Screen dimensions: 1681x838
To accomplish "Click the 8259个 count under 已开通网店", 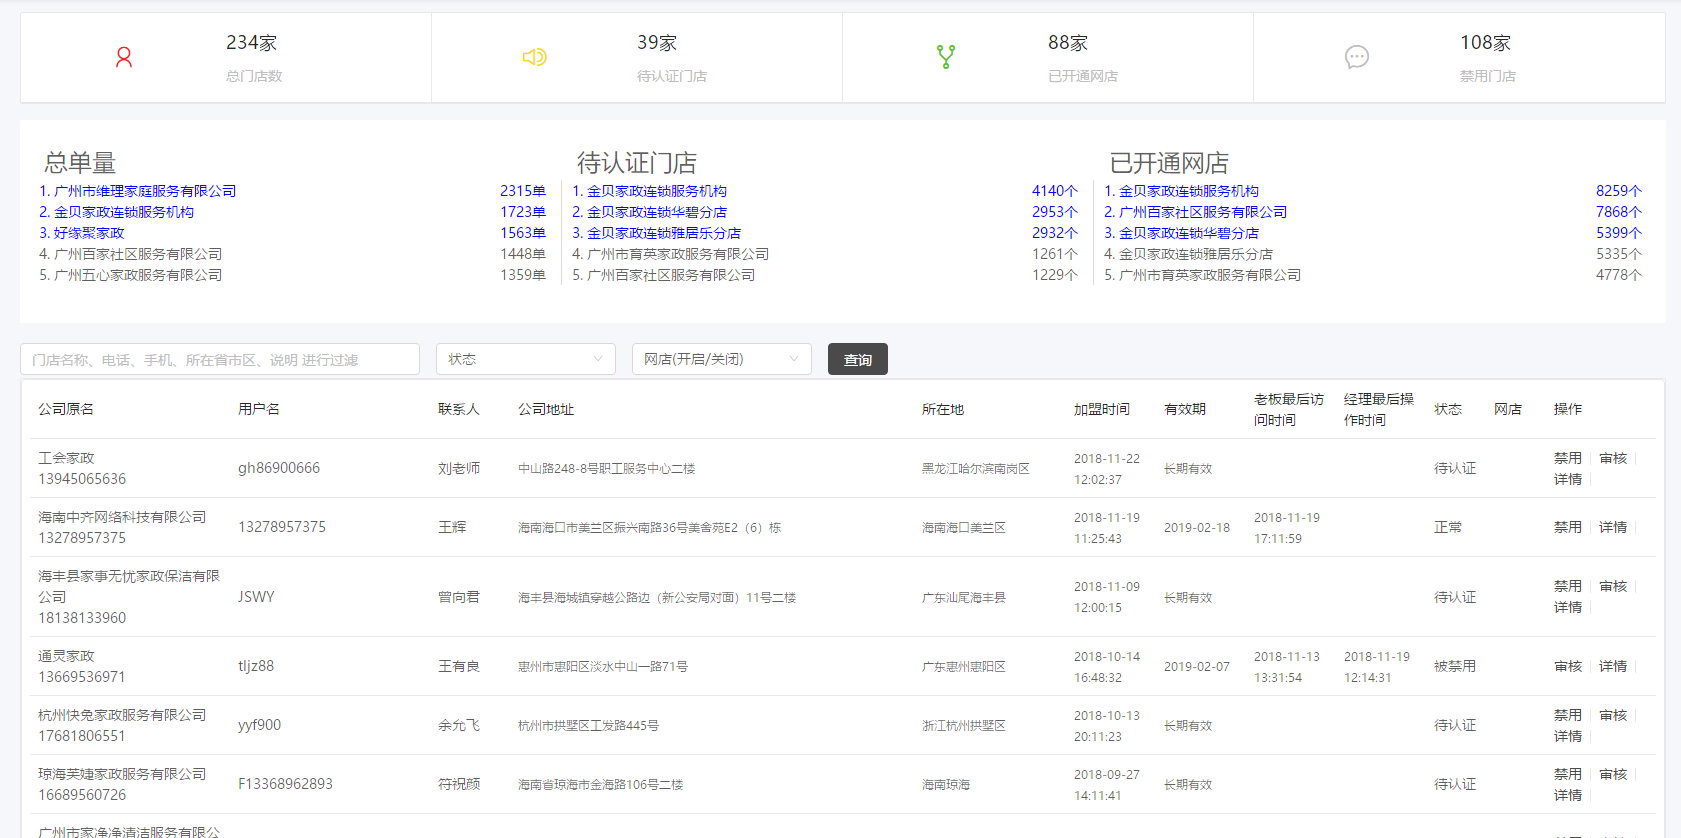I will 1619,191.
